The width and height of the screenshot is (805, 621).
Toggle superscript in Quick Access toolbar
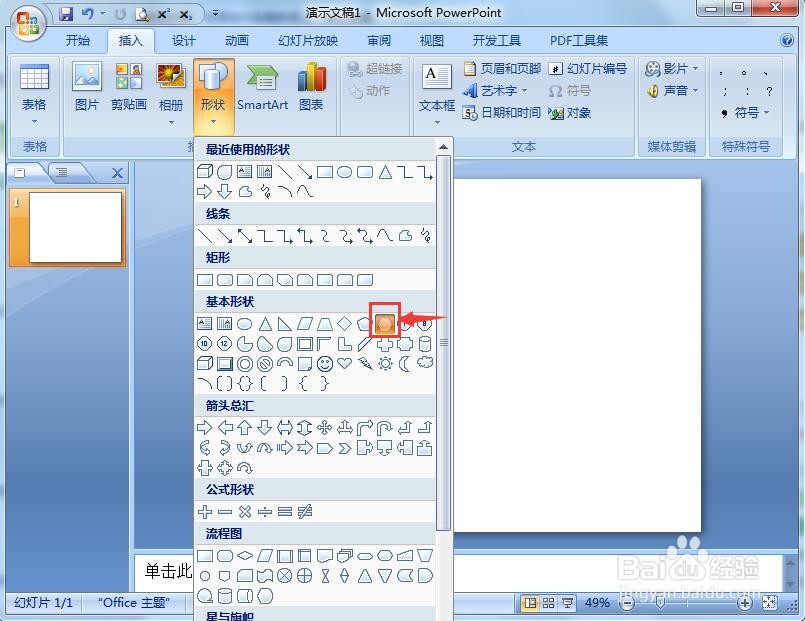[x=163, y=14]
